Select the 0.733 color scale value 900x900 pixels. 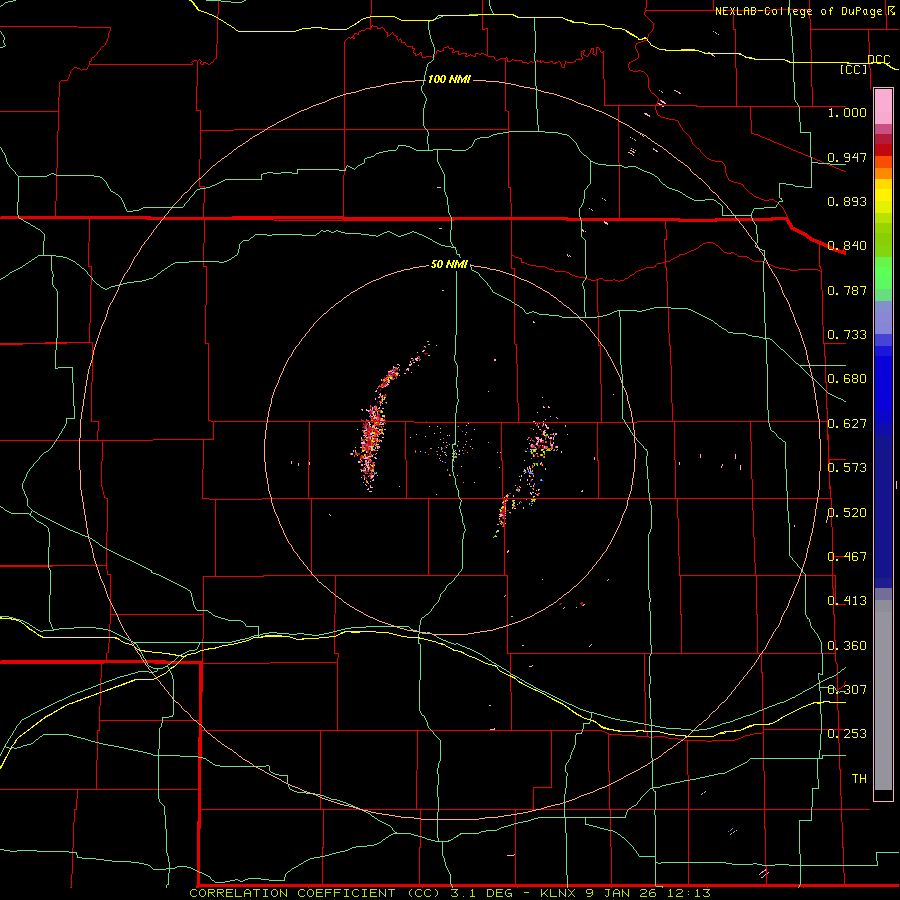point(847,335)
